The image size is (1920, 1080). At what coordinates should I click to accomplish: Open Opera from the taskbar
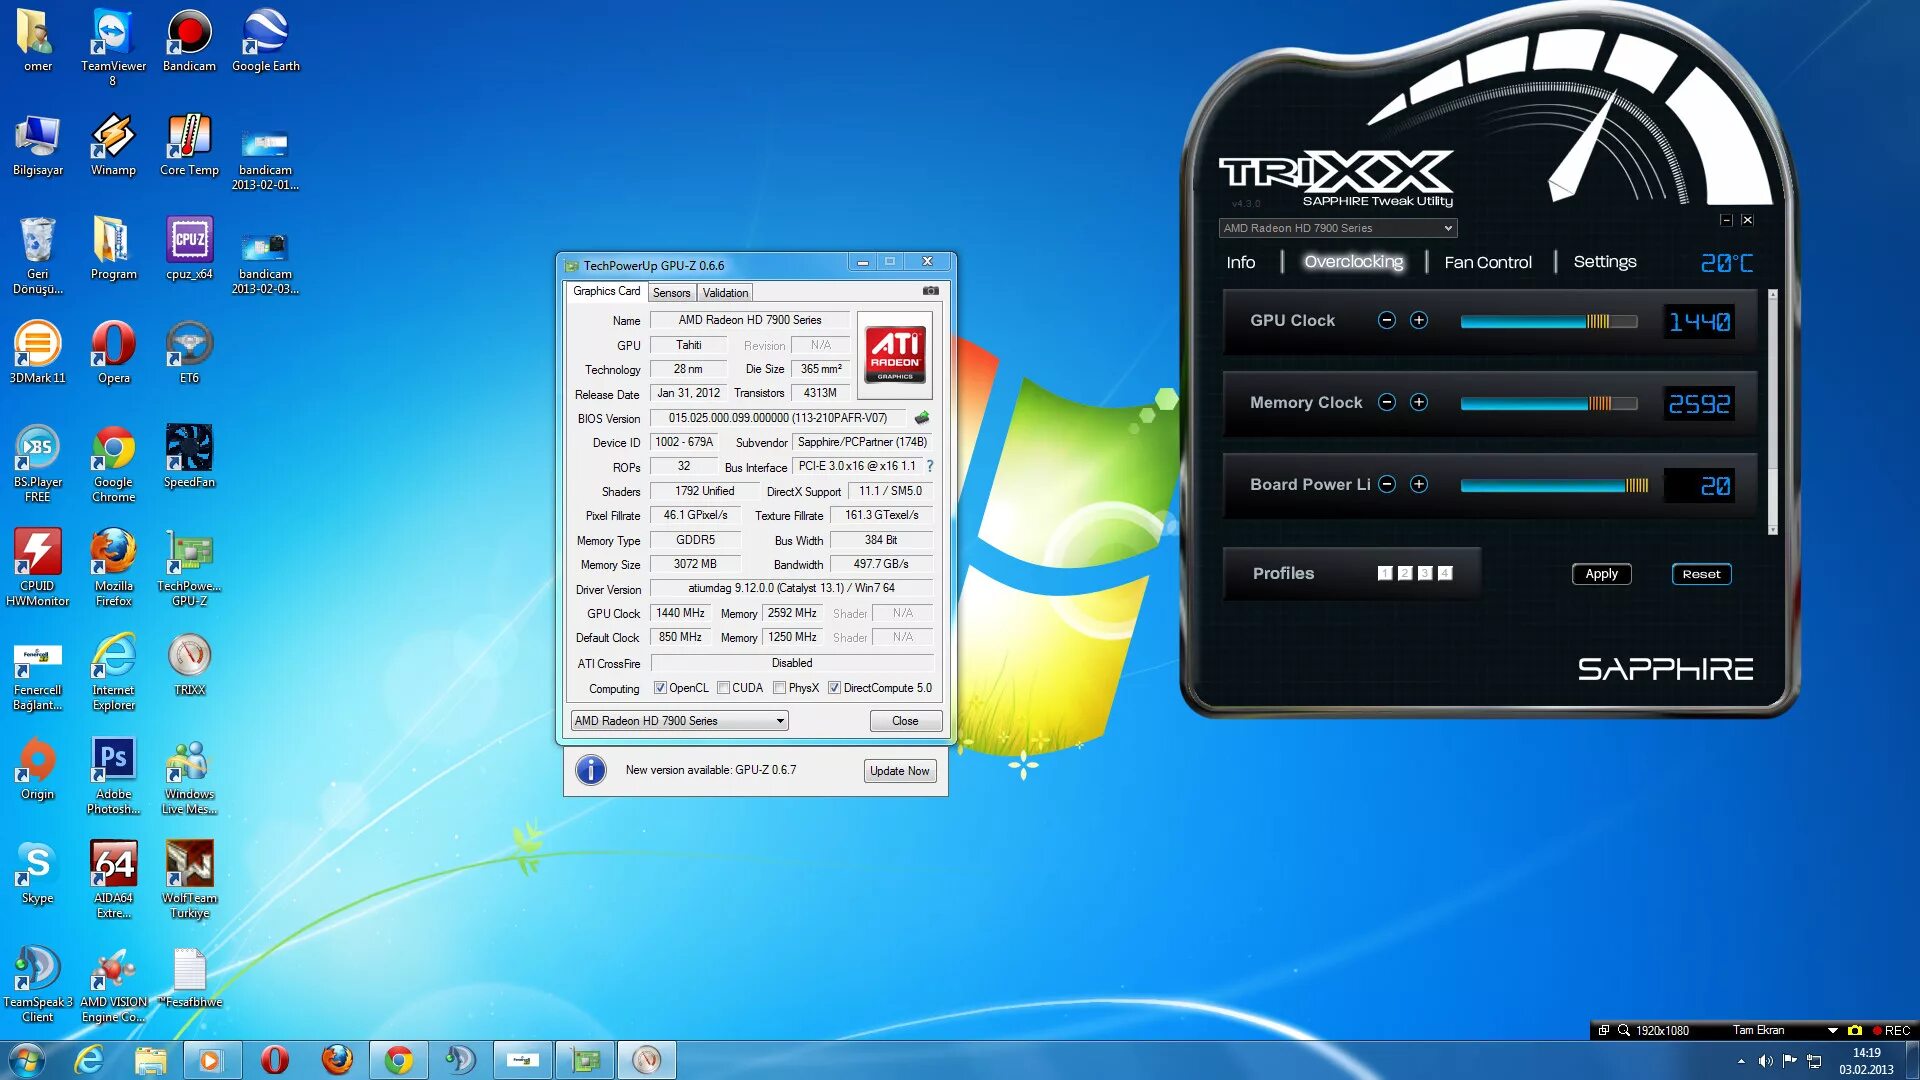click(x=274, y=1060)
